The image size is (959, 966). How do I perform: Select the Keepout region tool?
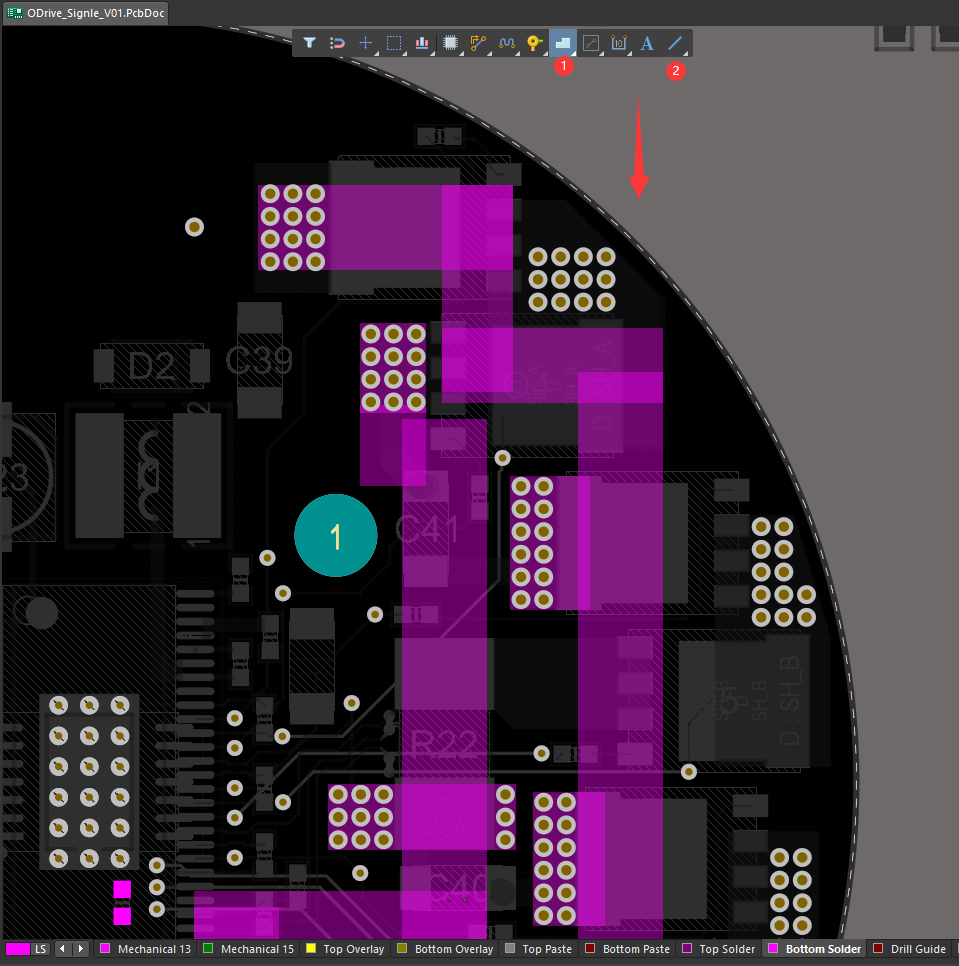(x=591, y=43)
